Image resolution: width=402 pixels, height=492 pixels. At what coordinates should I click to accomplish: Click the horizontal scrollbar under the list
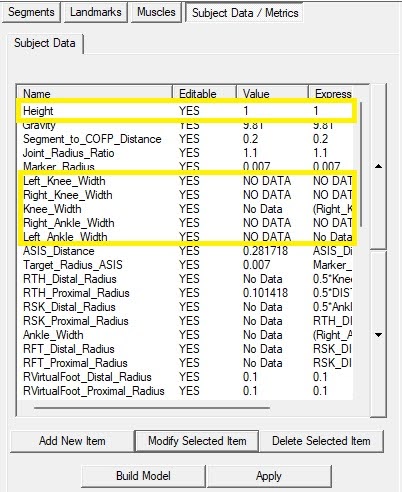point(152,407)
